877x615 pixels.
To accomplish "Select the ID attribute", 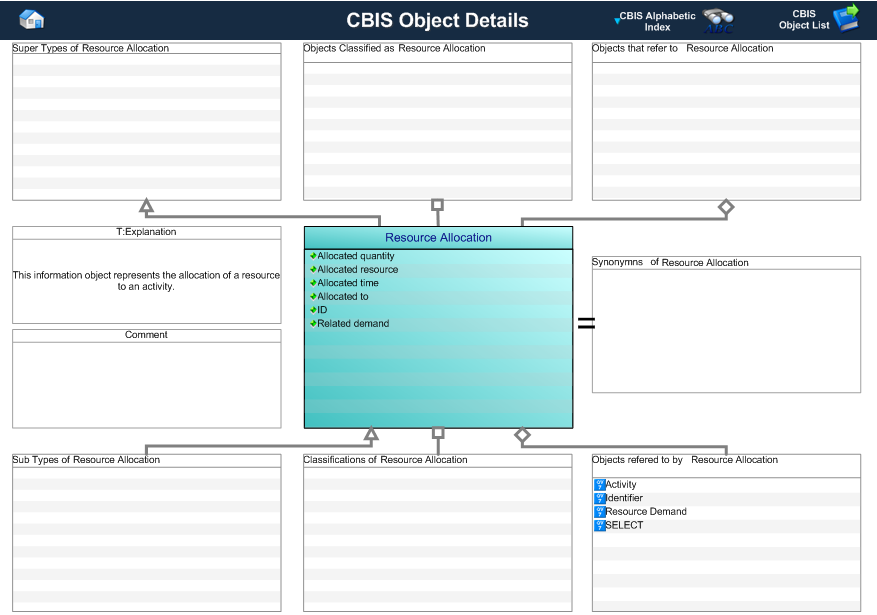I will click(322, 310).
